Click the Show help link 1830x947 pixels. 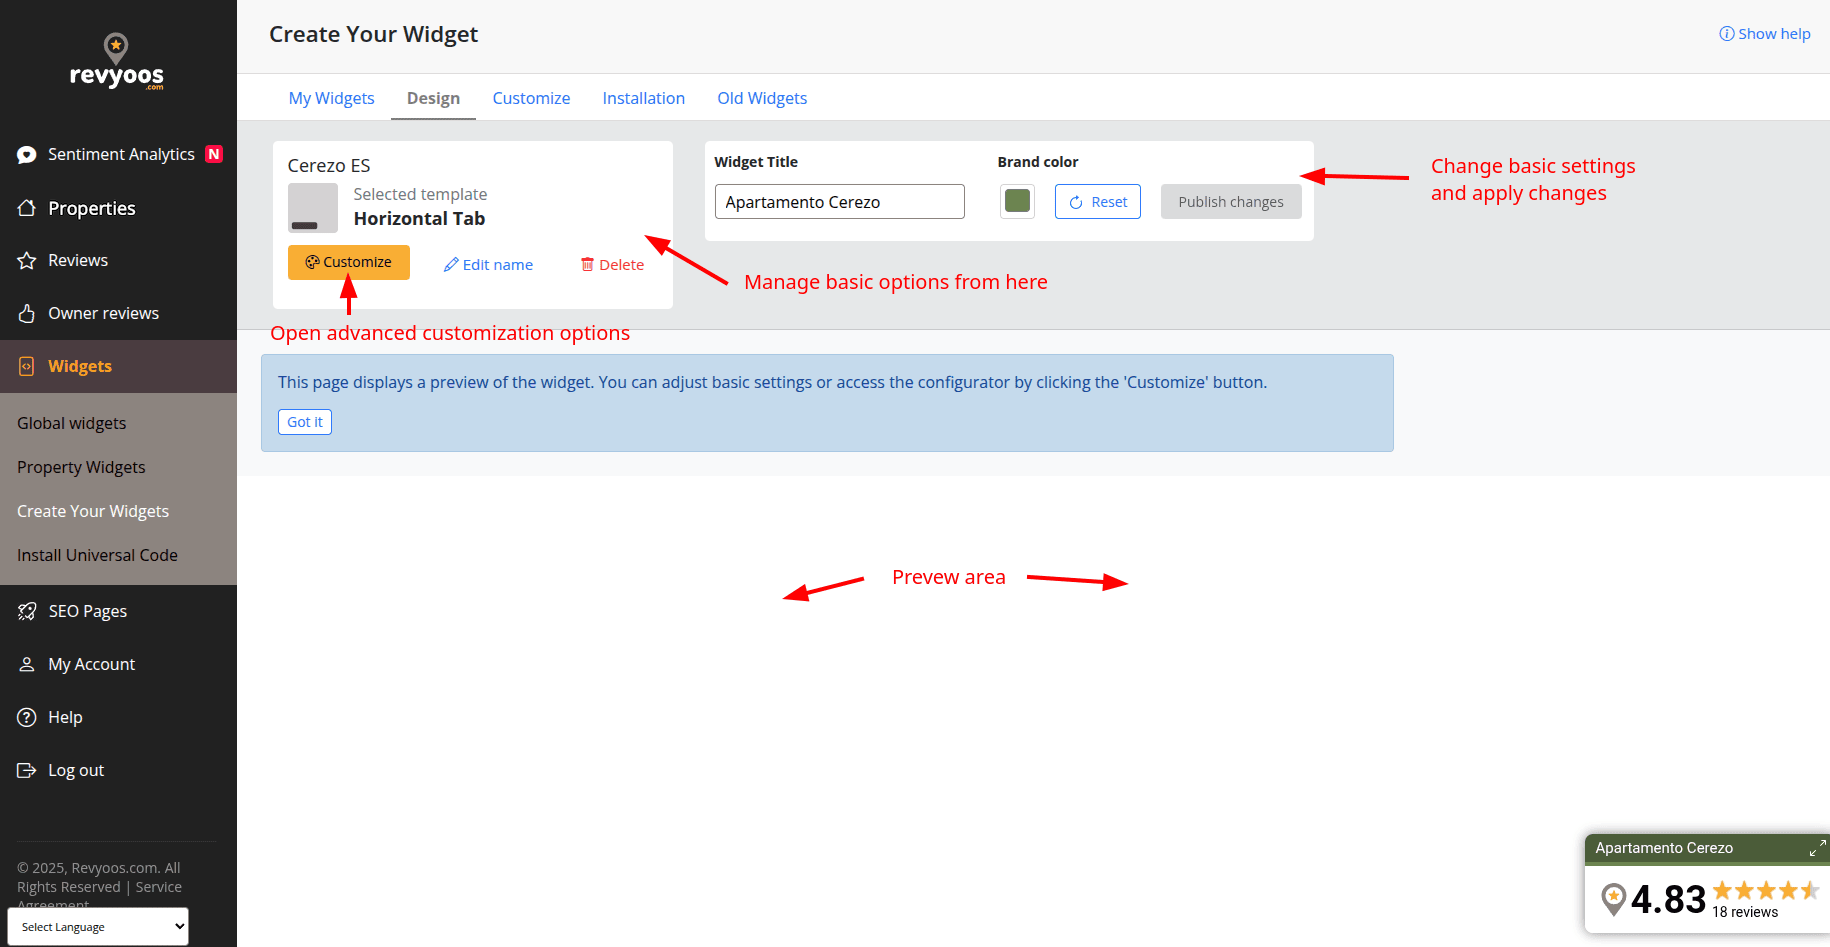[x=1765, y=34]
